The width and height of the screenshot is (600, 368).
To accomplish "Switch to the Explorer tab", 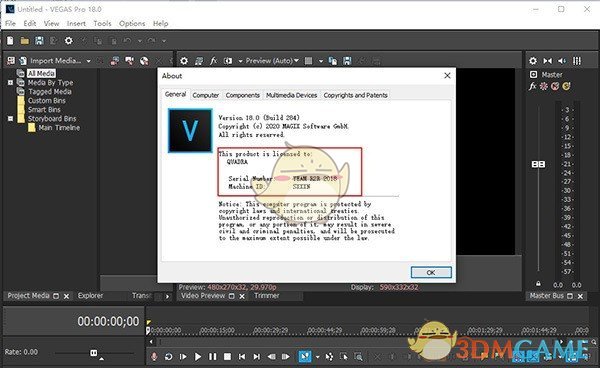I will pos(90,295).
